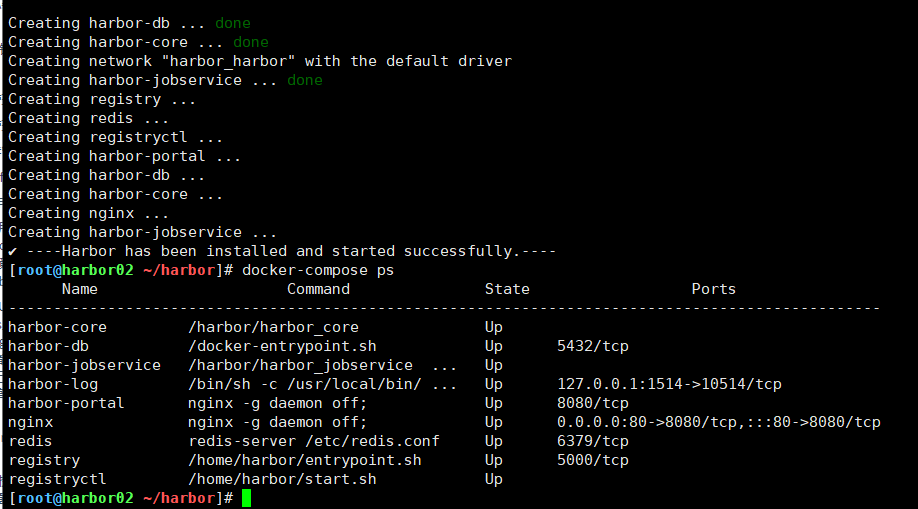Click the 5432/tcp port of harbor-db
Viewport: 918px width, 509px height.
[592, 346]
